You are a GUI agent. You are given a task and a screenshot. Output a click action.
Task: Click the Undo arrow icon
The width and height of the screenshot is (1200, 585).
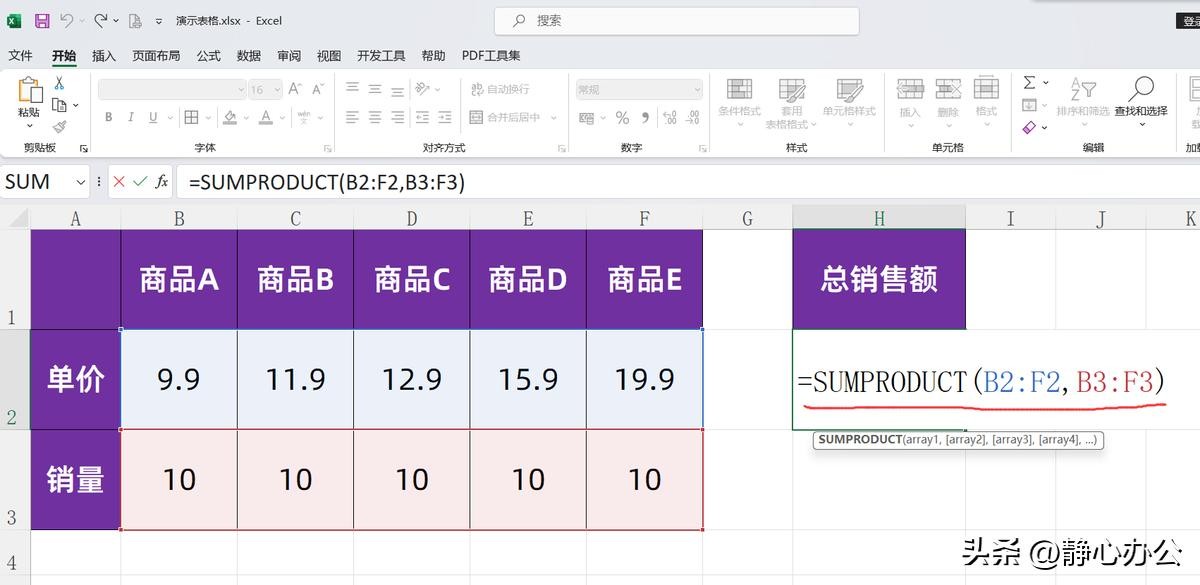(x=67, y=20)
